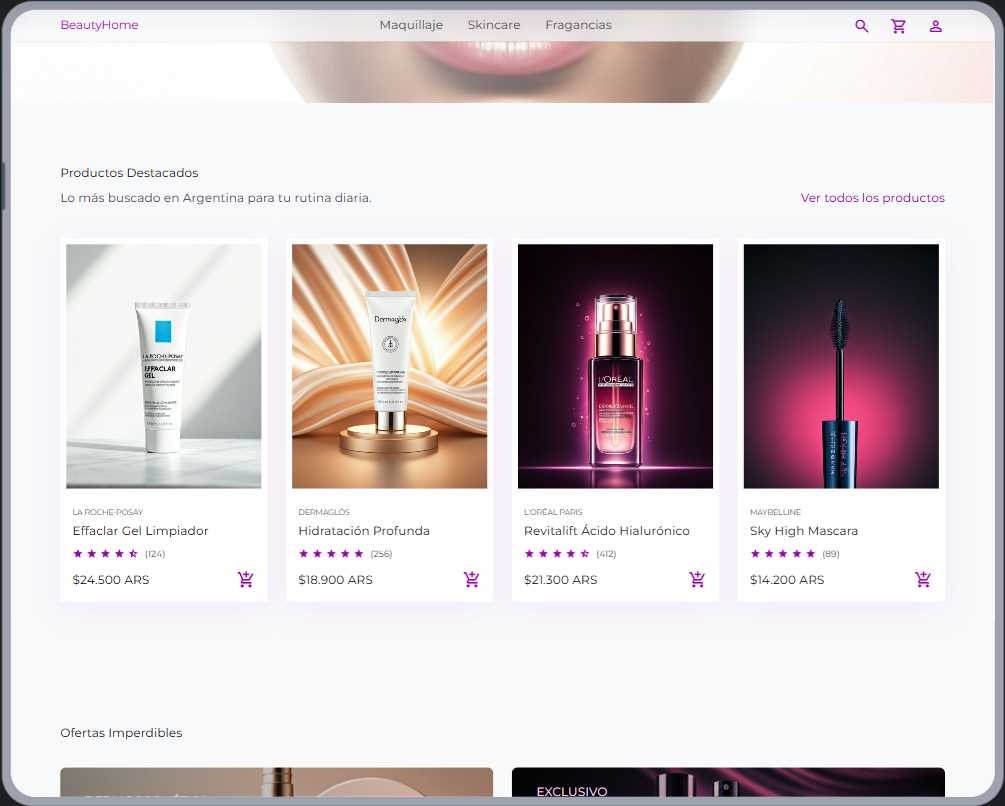The height and width of the screenshot is (806, 1005).
Task: Open the Hidratación Profunda product title
Action: click(364, 530)
